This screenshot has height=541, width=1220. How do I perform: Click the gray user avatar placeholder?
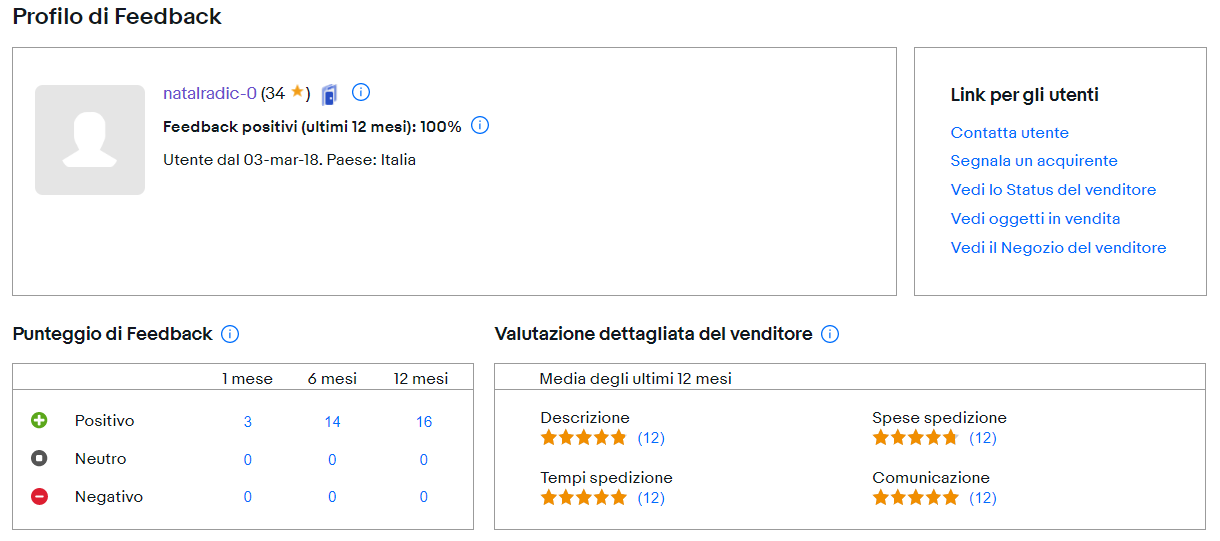[90, 140]
